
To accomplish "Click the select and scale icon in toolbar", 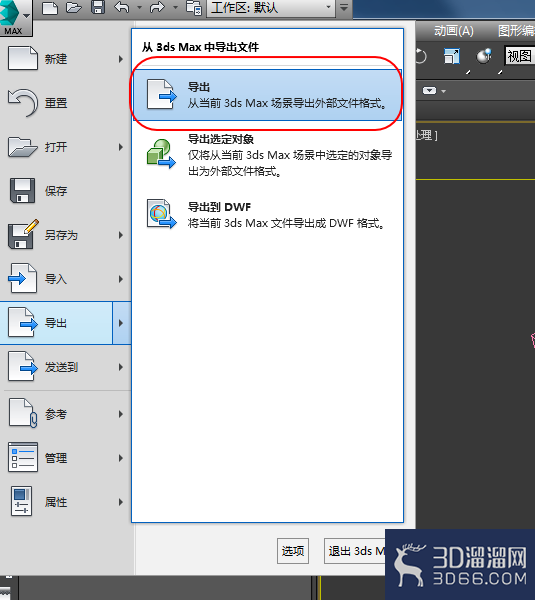I will [x=452, y=57].
